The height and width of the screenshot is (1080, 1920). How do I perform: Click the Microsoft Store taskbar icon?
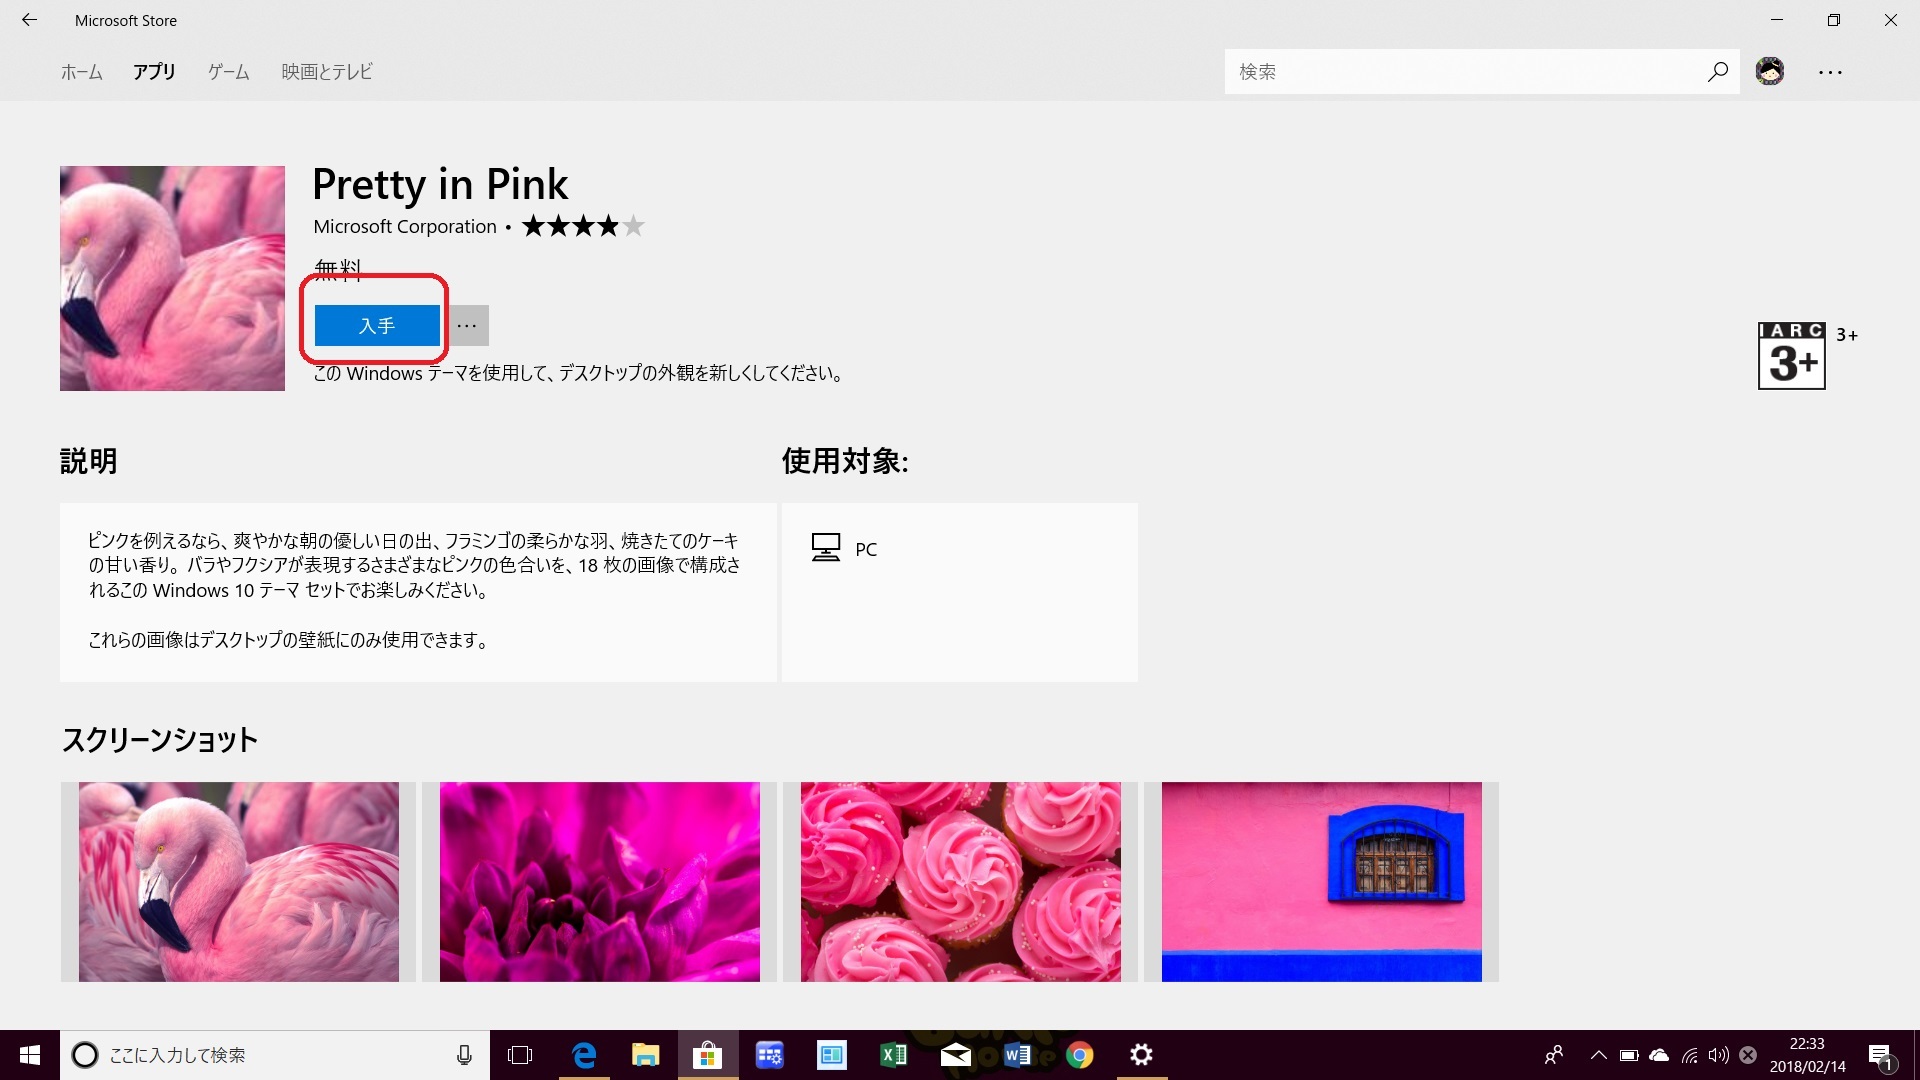707,1055
